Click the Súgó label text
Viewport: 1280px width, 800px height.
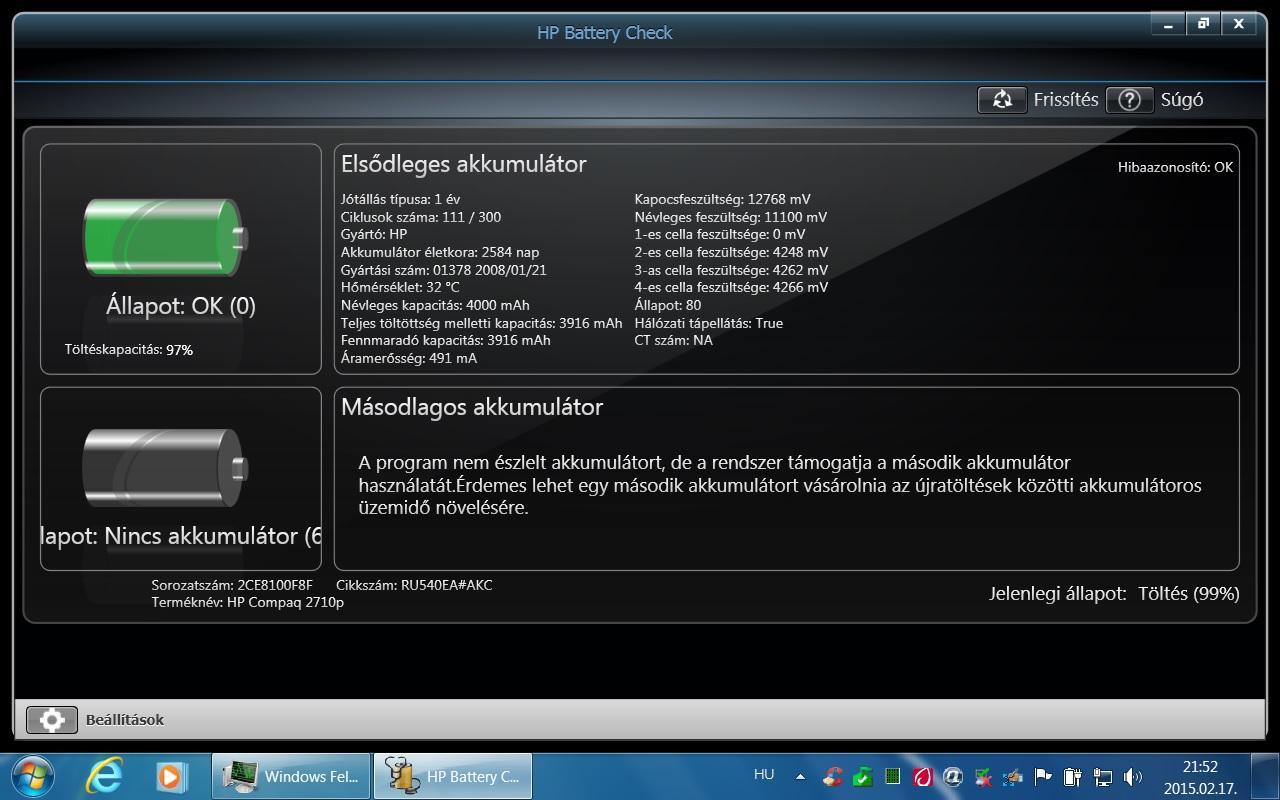[1182, 100]
